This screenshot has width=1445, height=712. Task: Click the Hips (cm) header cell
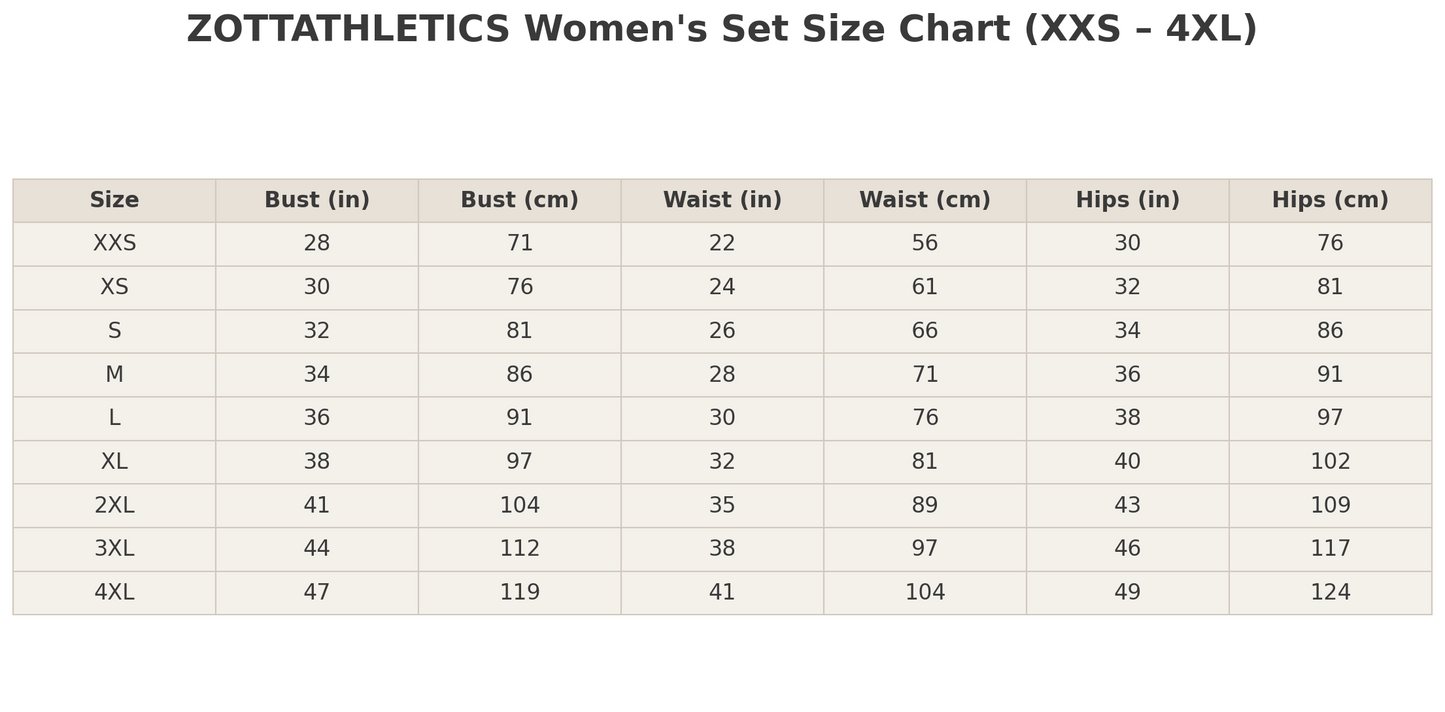1330,200
